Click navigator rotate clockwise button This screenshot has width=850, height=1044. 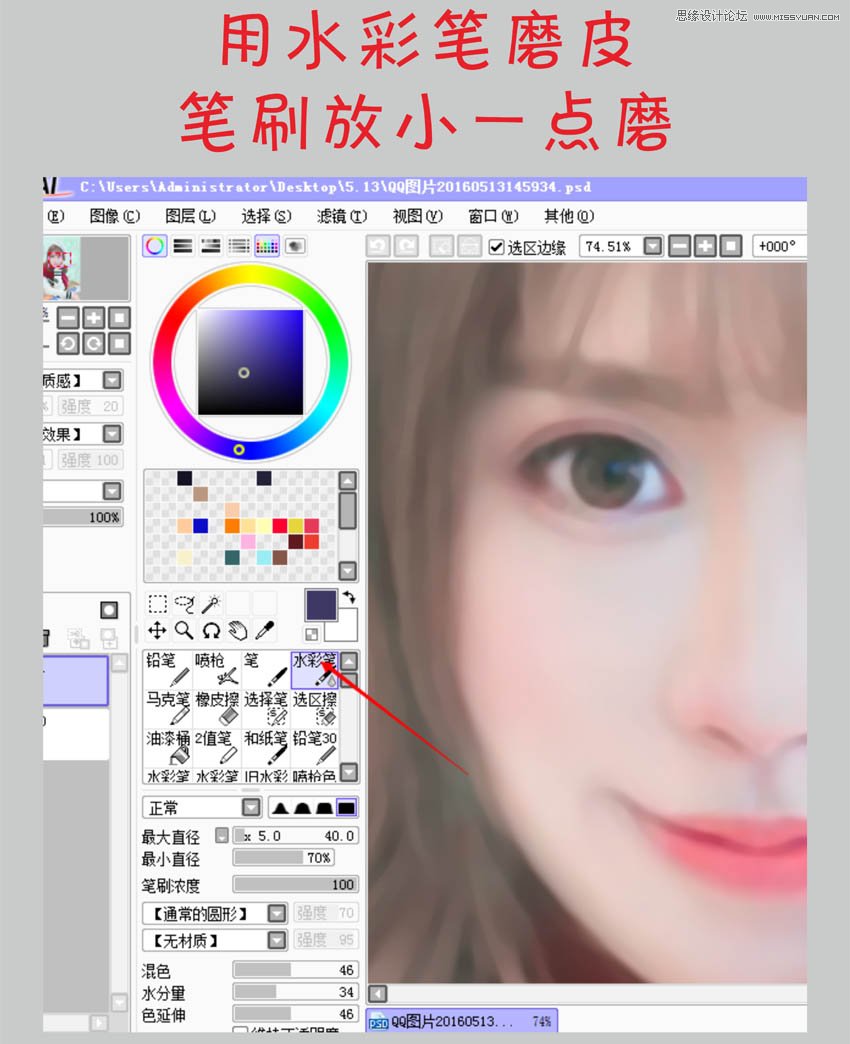point(94,344)
